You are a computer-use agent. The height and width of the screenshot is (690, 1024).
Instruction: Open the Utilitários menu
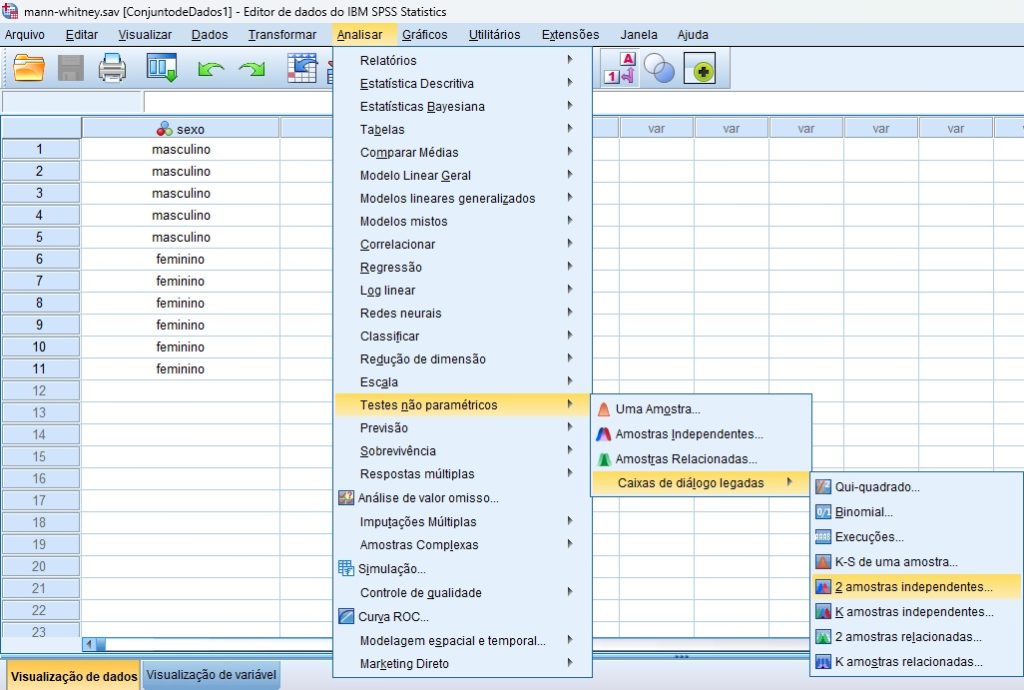tap(494, 35)
